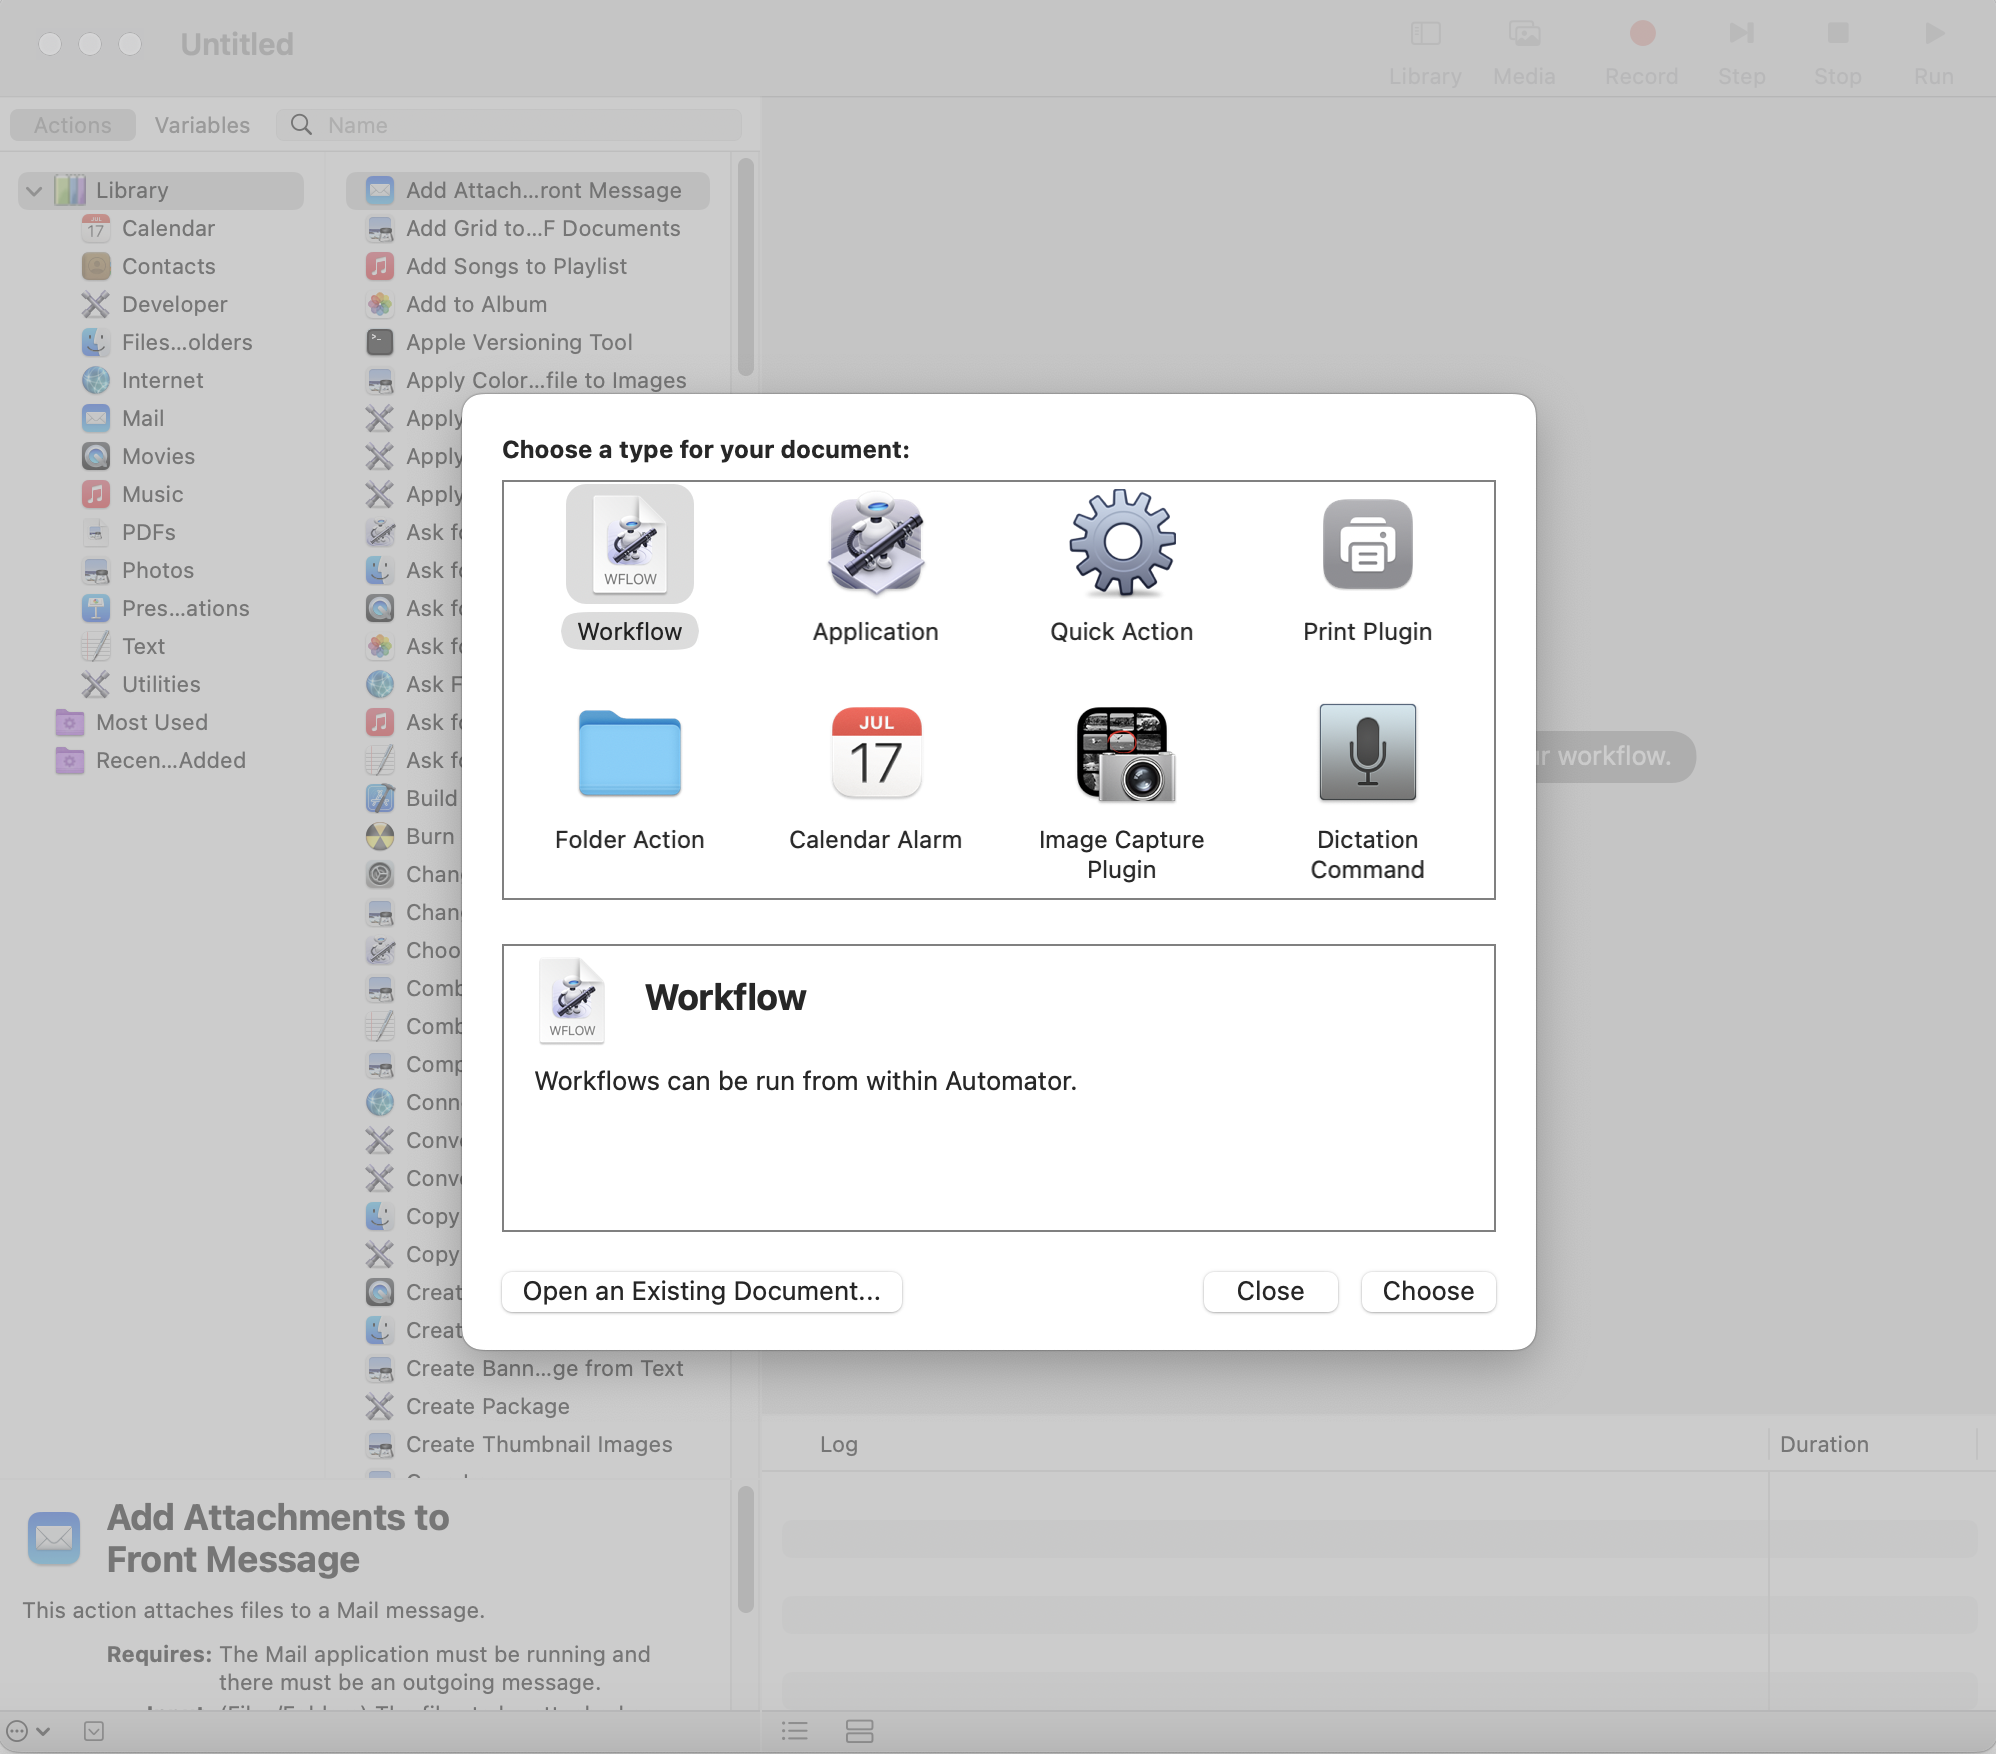
Task: Open the Recently Added smart folder
Action: [170, 760]
